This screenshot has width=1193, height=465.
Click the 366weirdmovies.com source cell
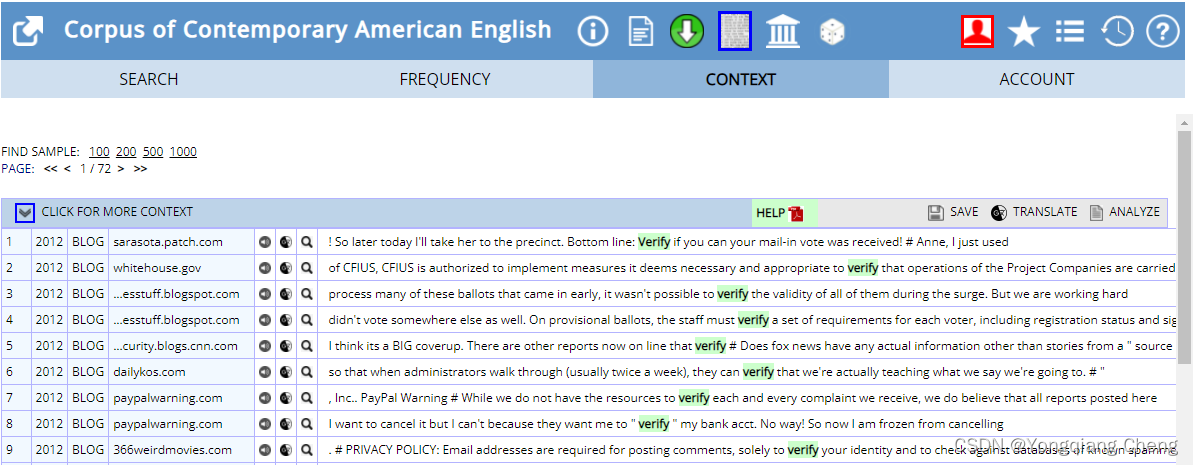(181, 450)
